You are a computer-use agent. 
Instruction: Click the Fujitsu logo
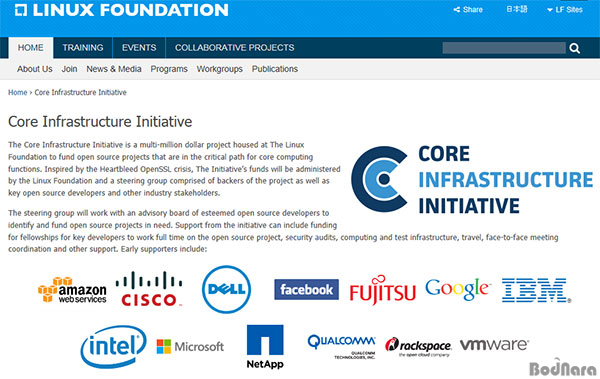[382, 290]
